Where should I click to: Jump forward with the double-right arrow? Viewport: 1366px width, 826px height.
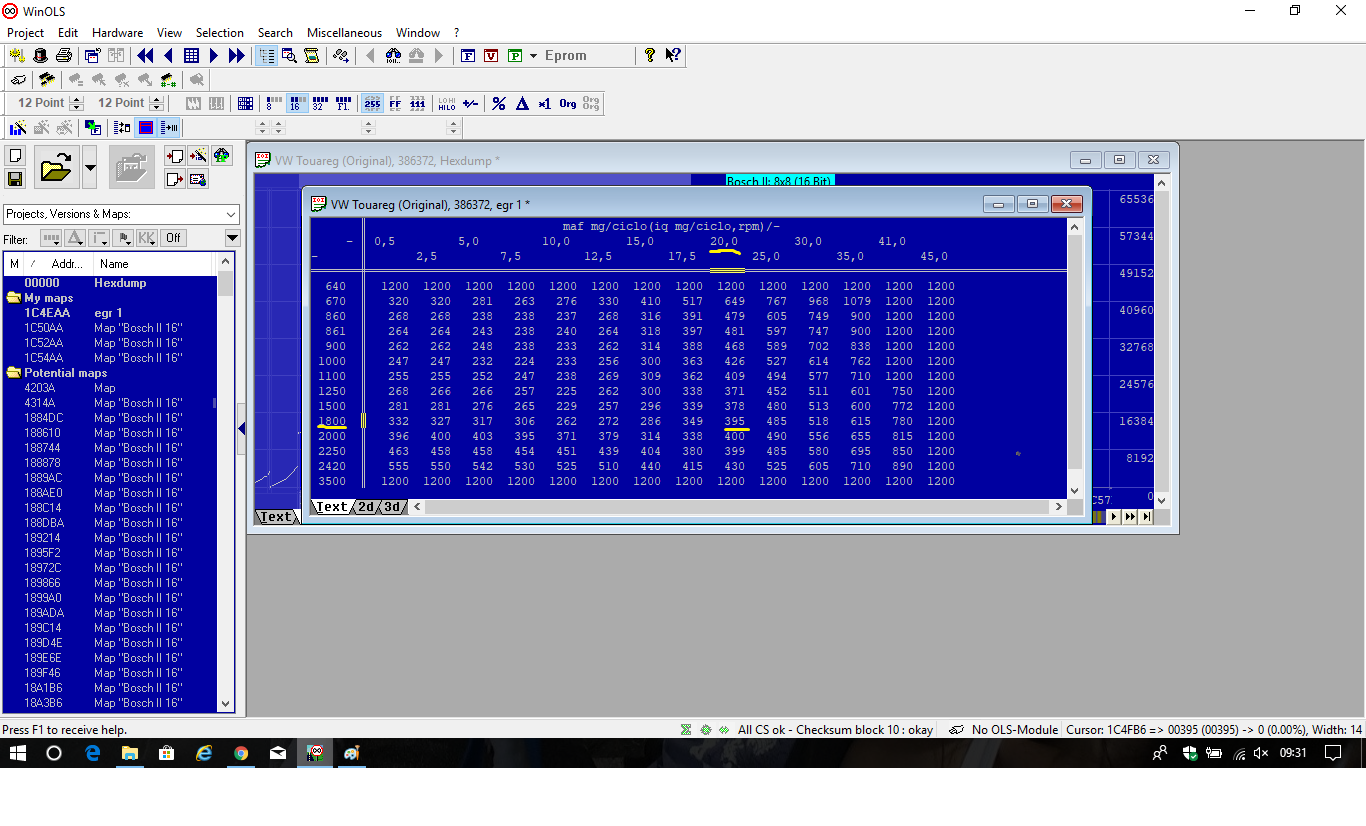coord(237,56)
